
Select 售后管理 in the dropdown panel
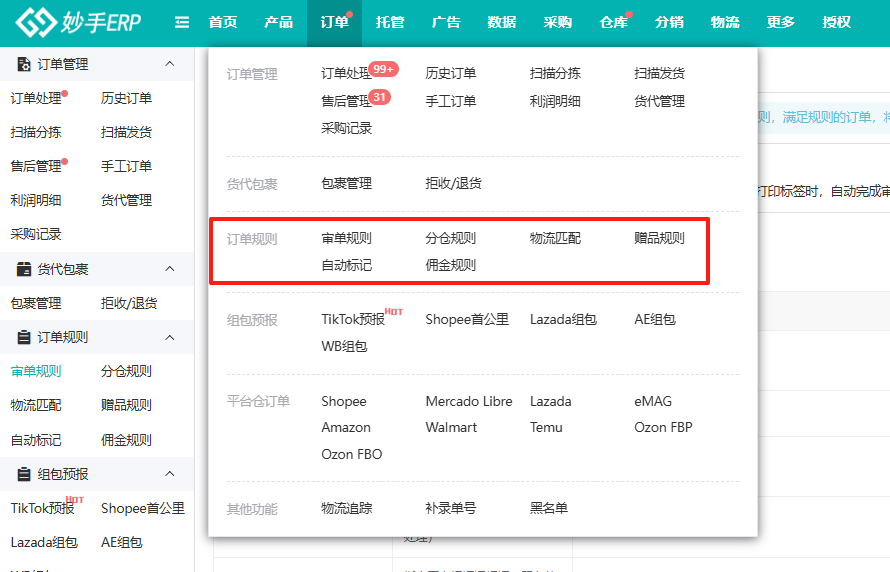pos(346,101)
